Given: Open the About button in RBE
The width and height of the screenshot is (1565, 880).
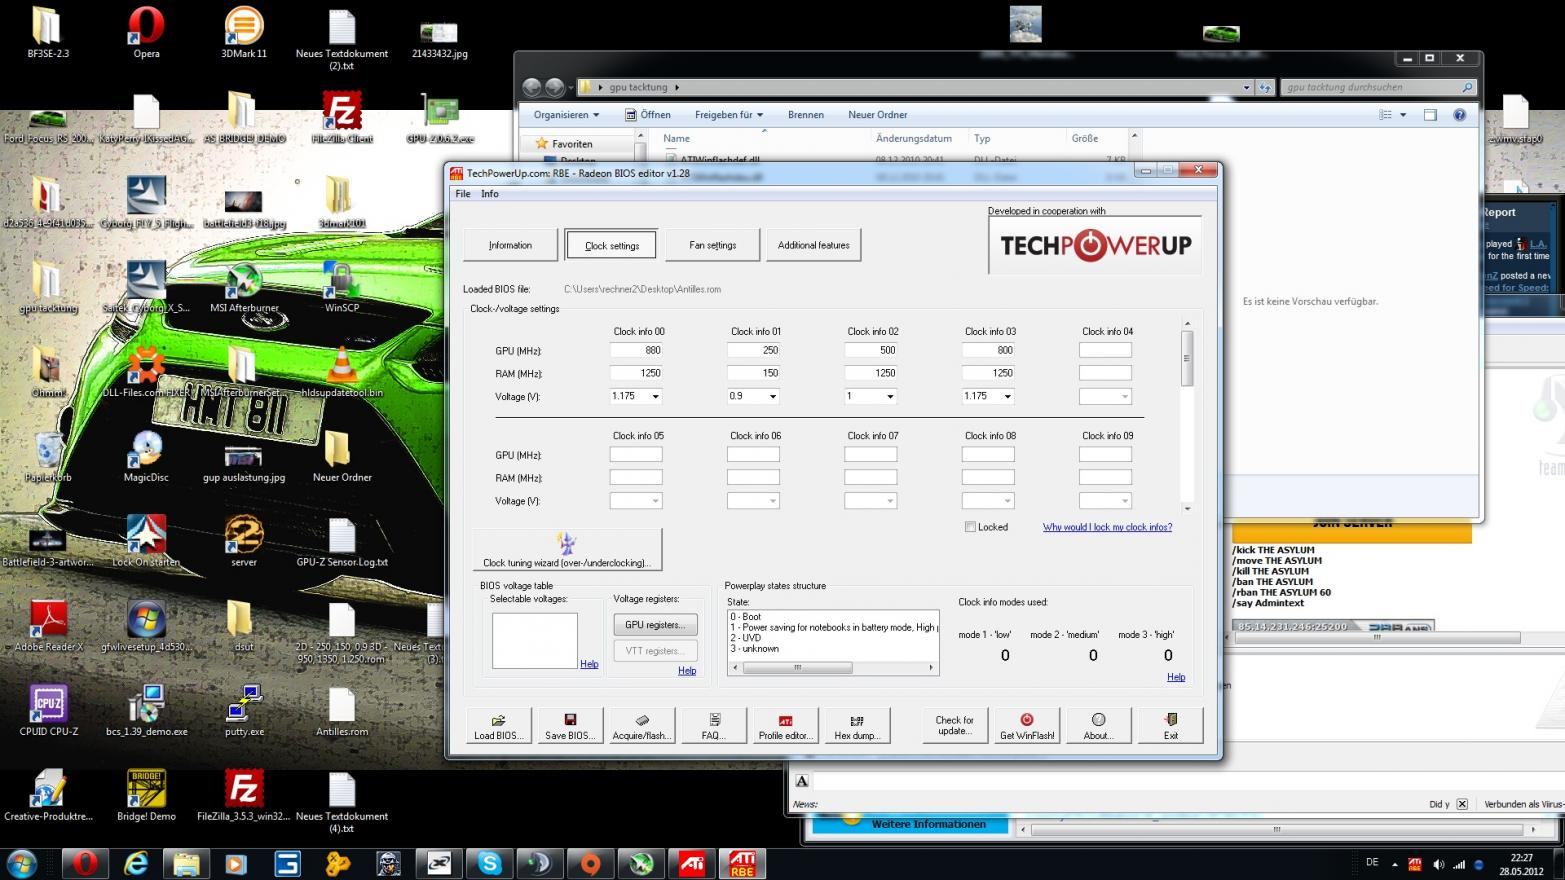Looking at the screenshot, I should (x=1098, y=725).
